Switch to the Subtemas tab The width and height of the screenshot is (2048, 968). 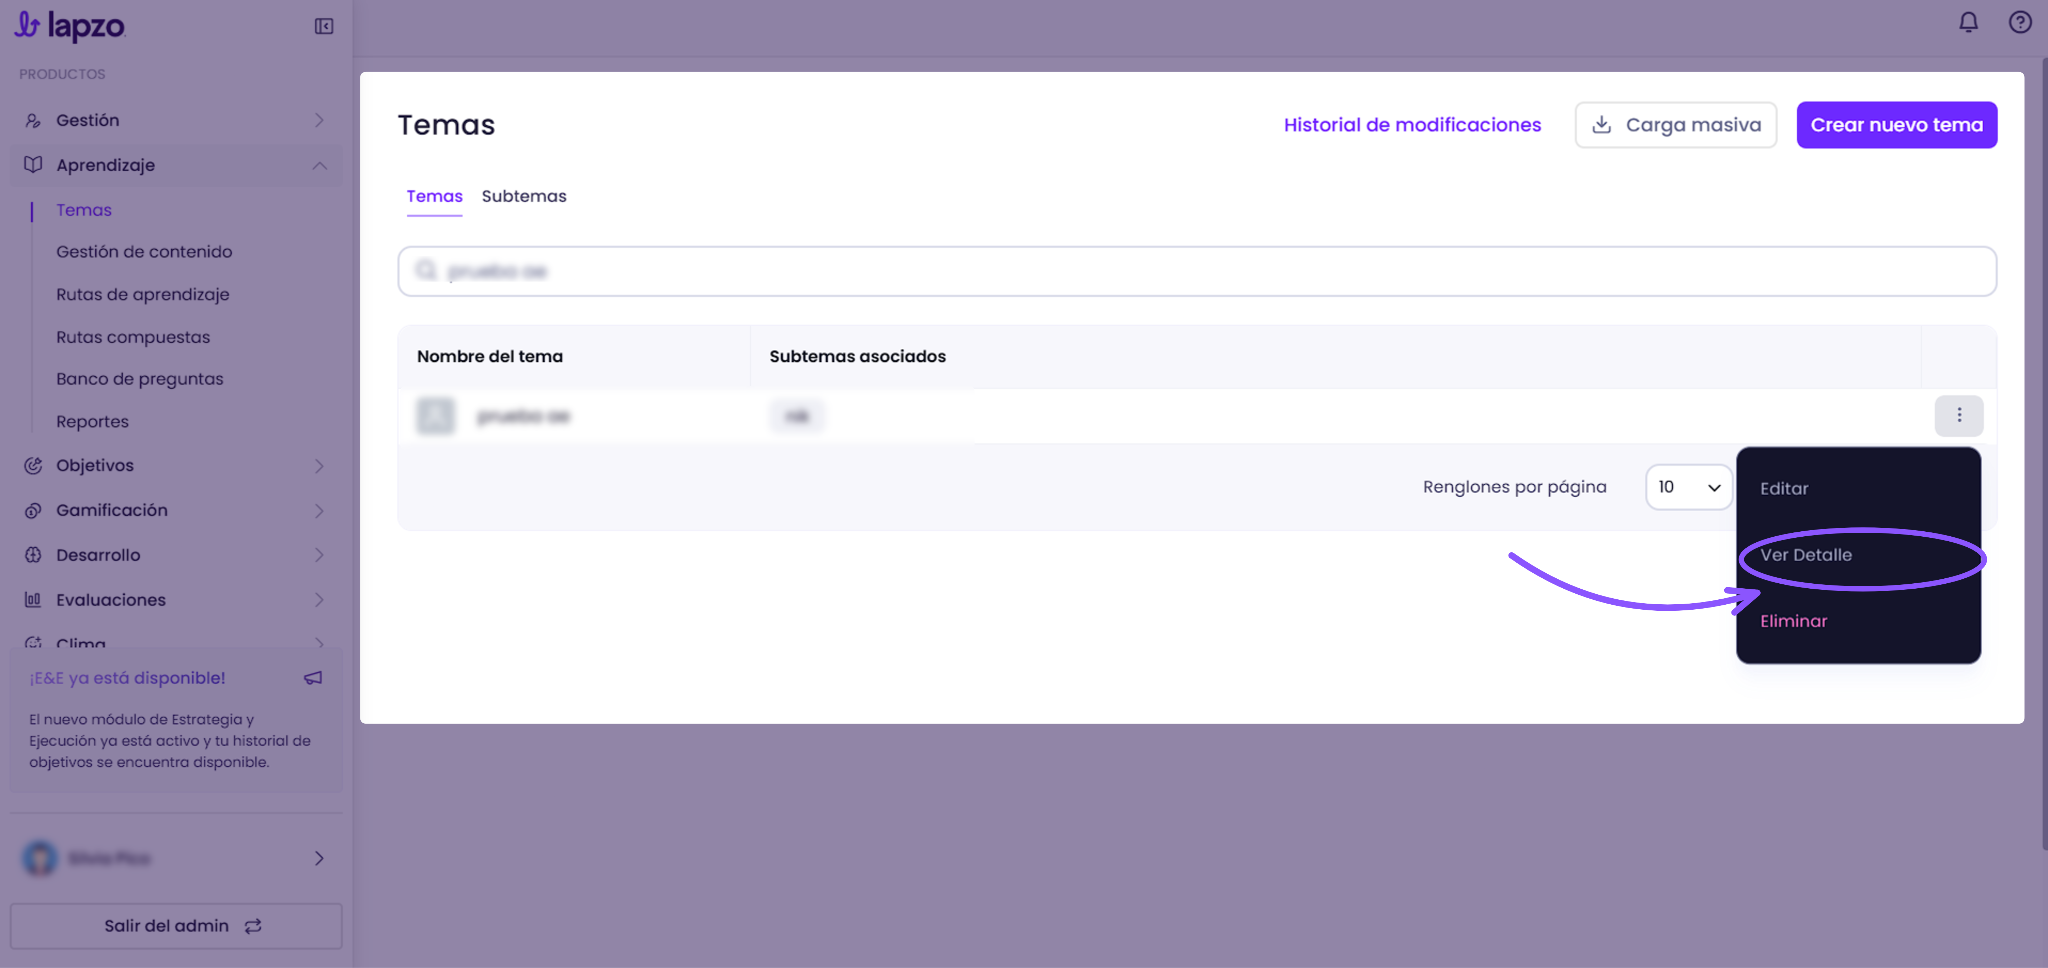[524, 196]
